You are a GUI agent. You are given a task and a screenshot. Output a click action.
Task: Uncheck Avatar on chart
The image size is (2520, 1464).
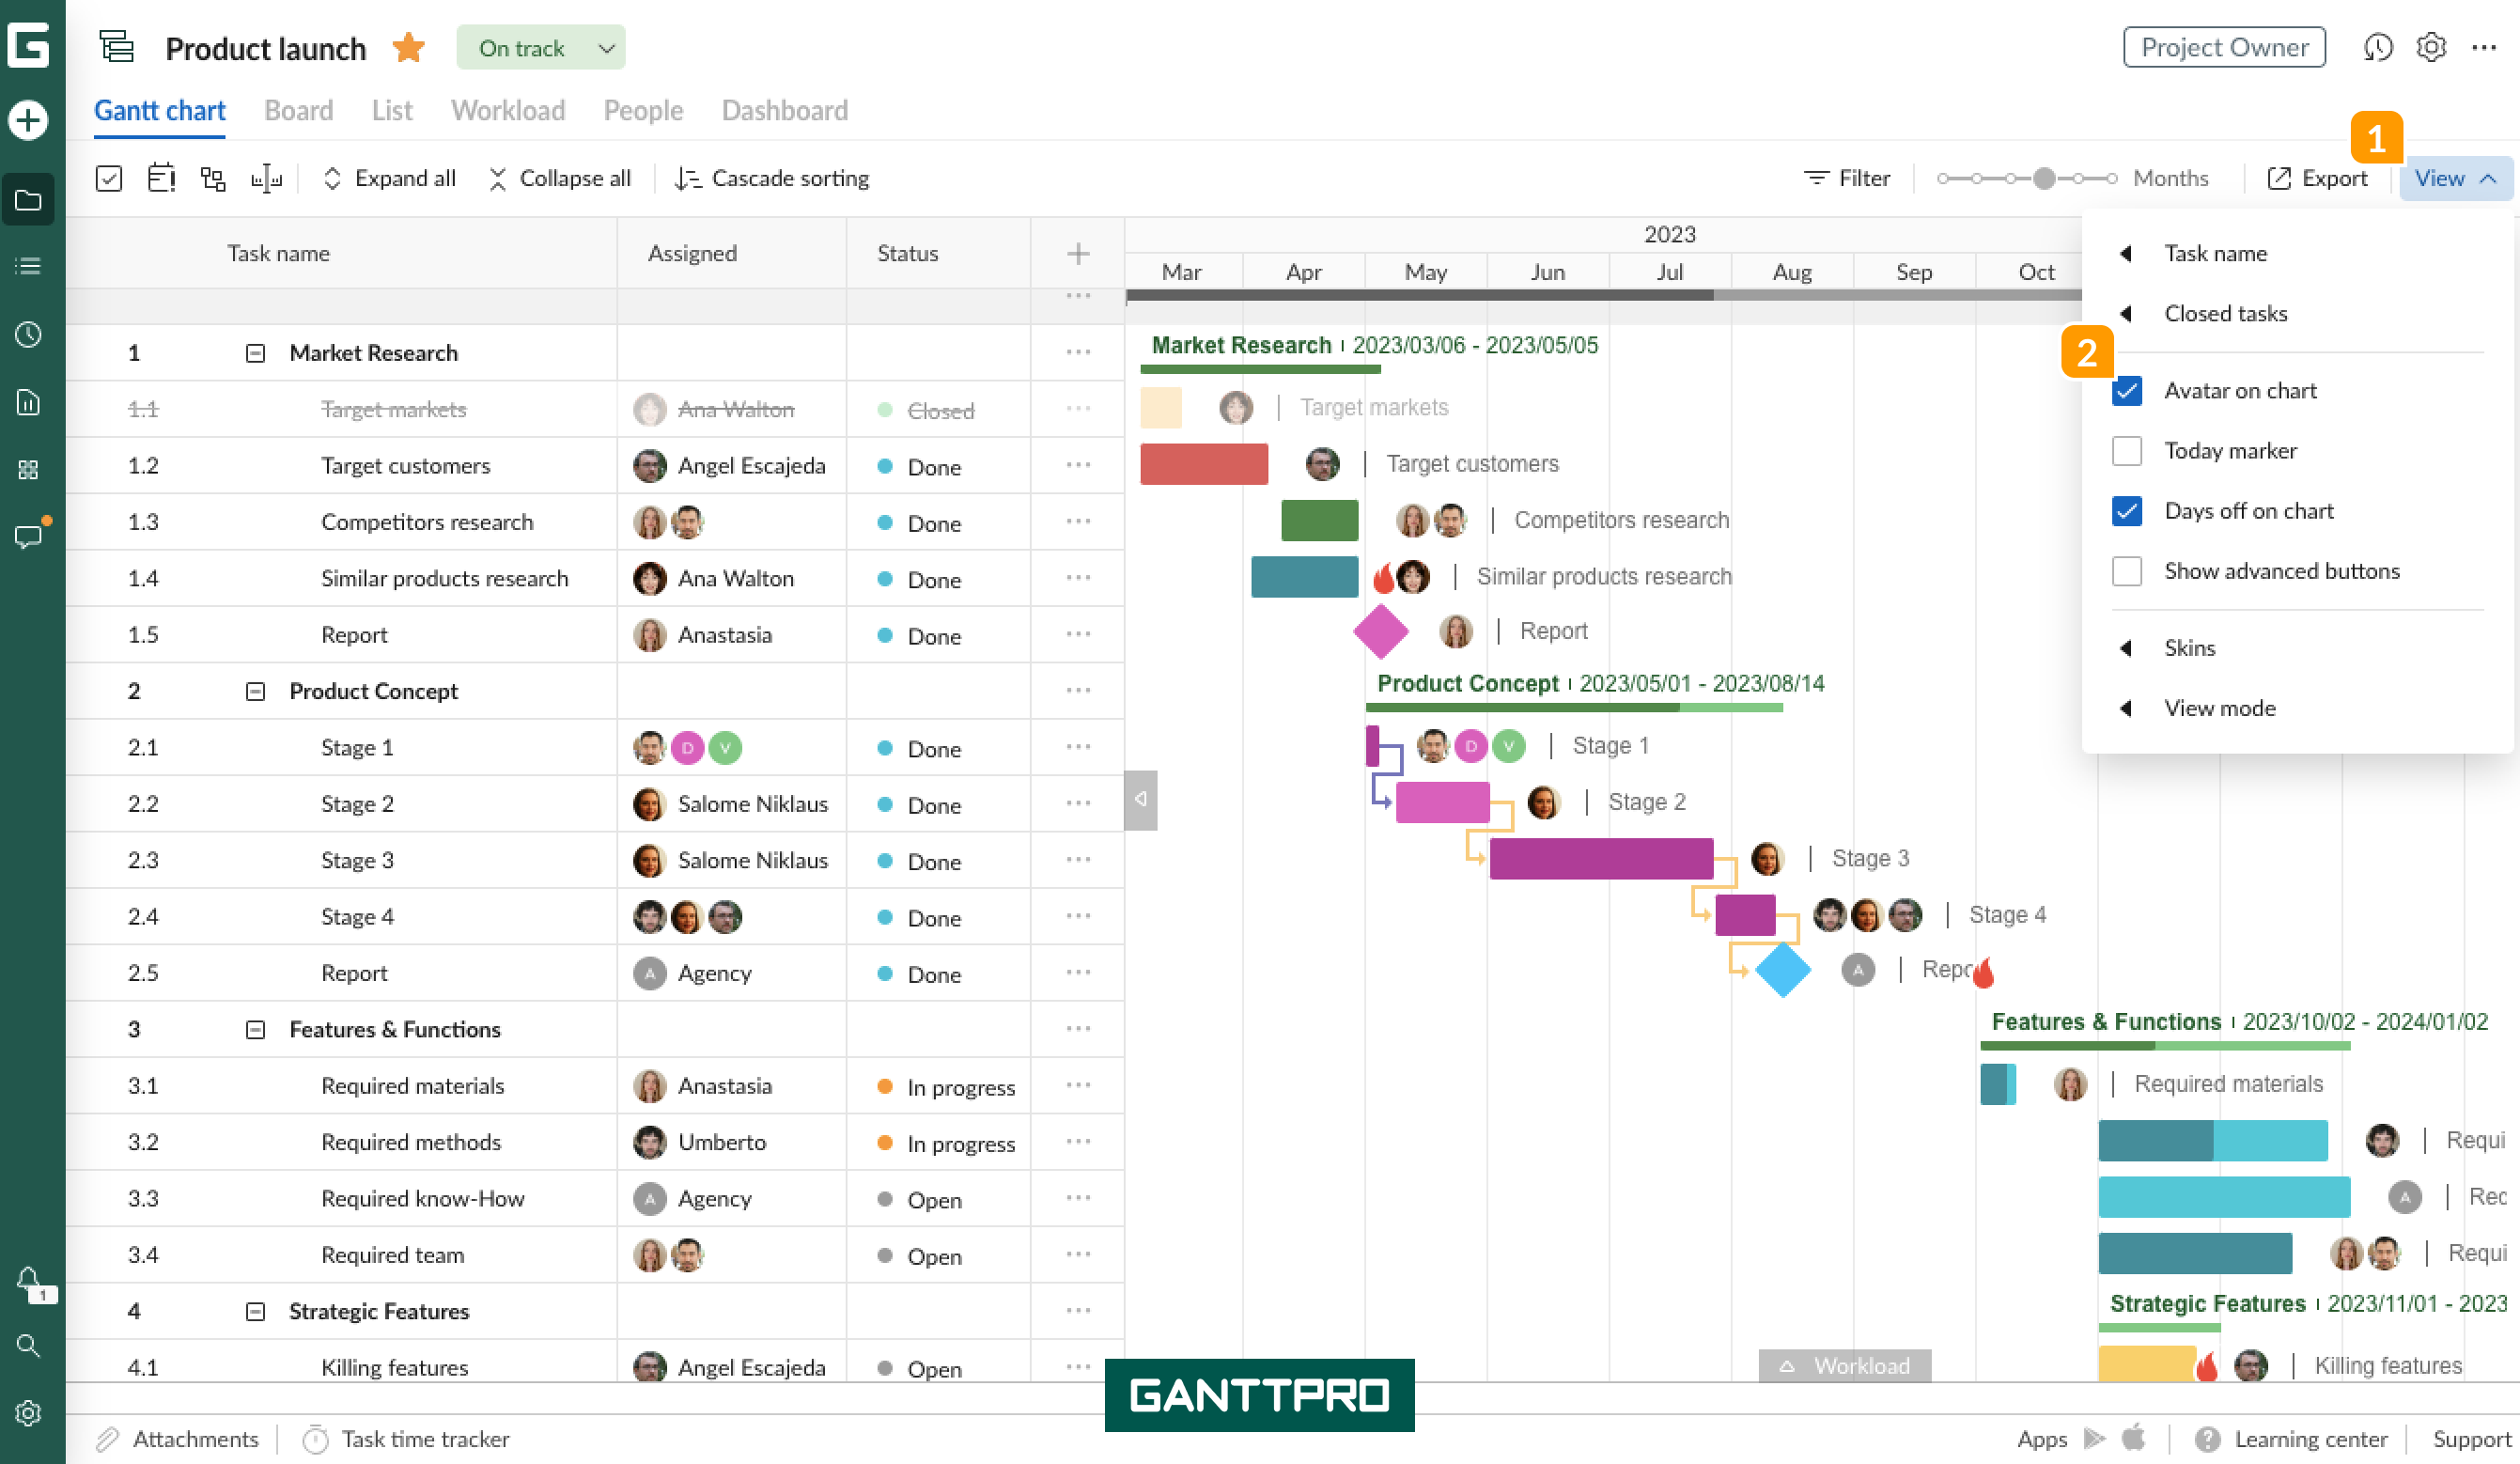tap(2128, 391)
